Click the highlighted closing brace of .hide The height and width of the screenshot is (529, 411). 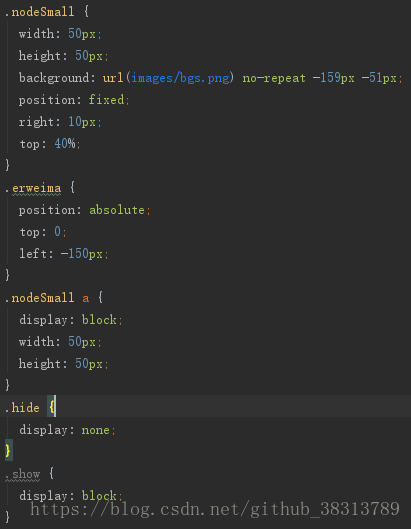[8, 450]
